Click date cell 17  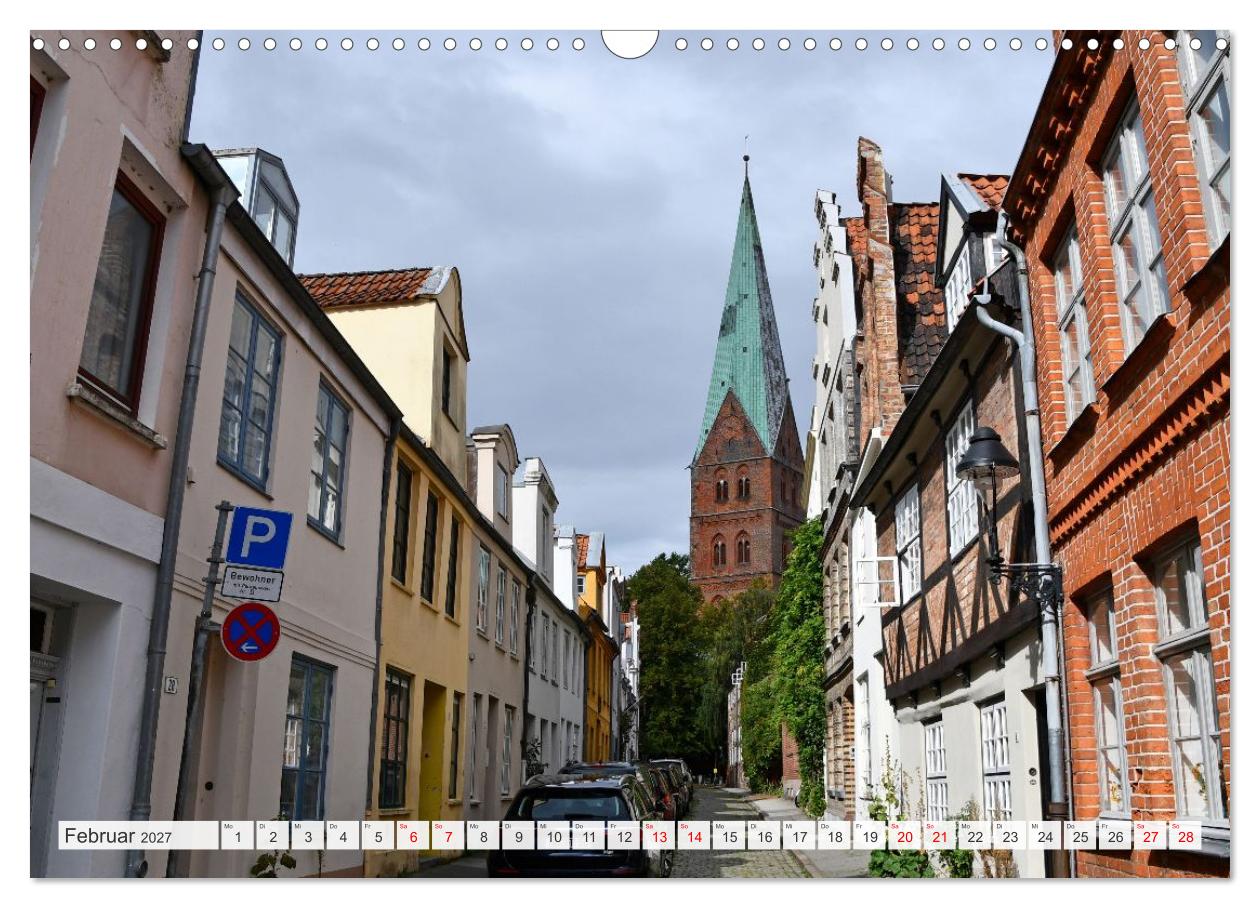798,836
